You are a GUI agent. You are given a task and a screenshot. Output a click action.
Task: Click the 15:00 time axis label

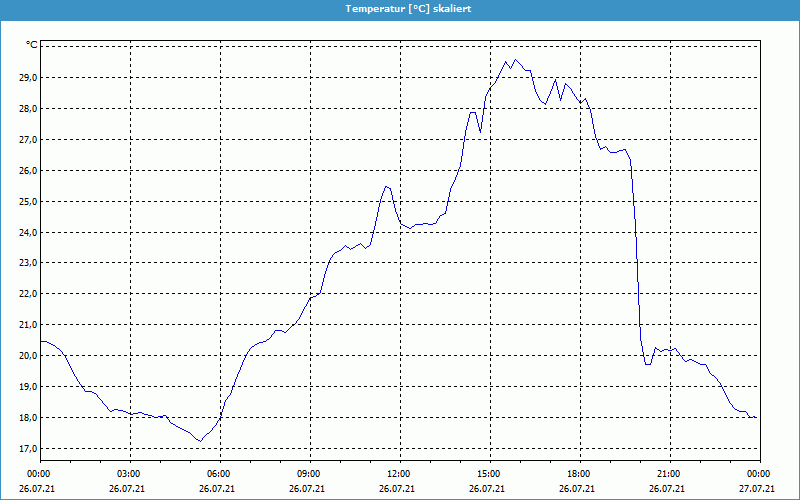489,474
